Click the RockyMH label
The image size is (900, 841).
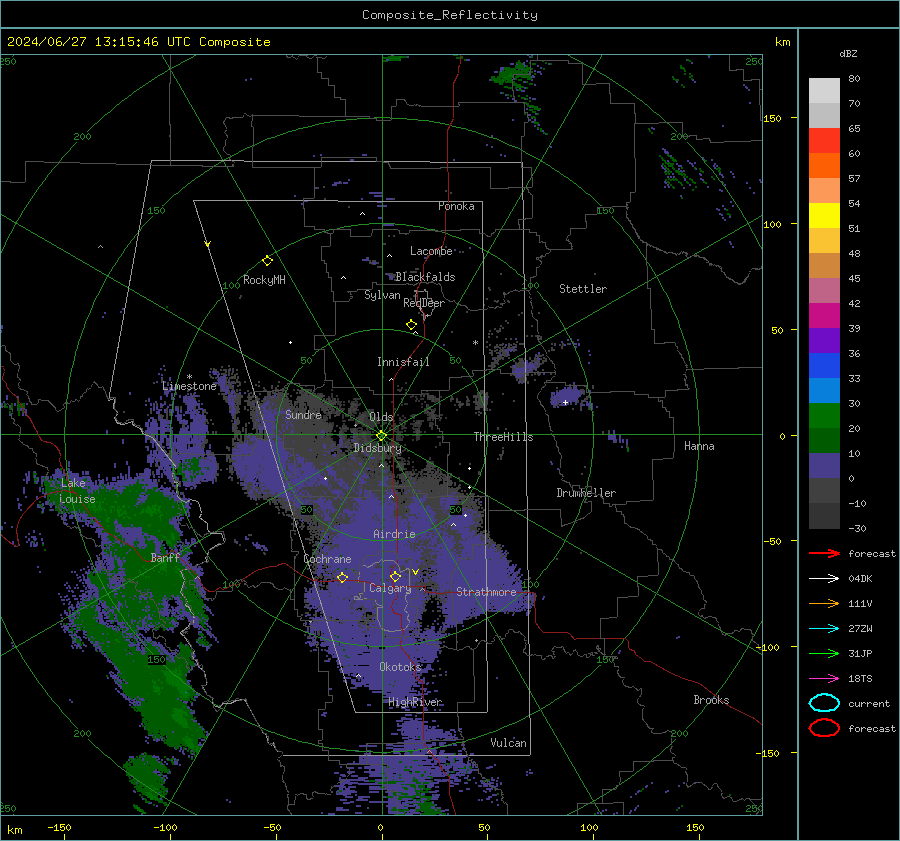point(264,280)
